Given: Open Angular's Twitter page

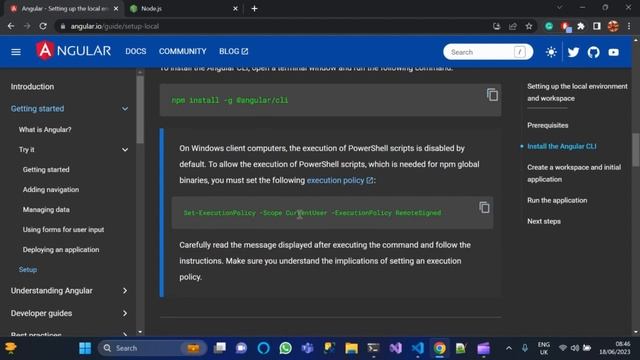Looking at the screenshot, I should pos(573,52).
